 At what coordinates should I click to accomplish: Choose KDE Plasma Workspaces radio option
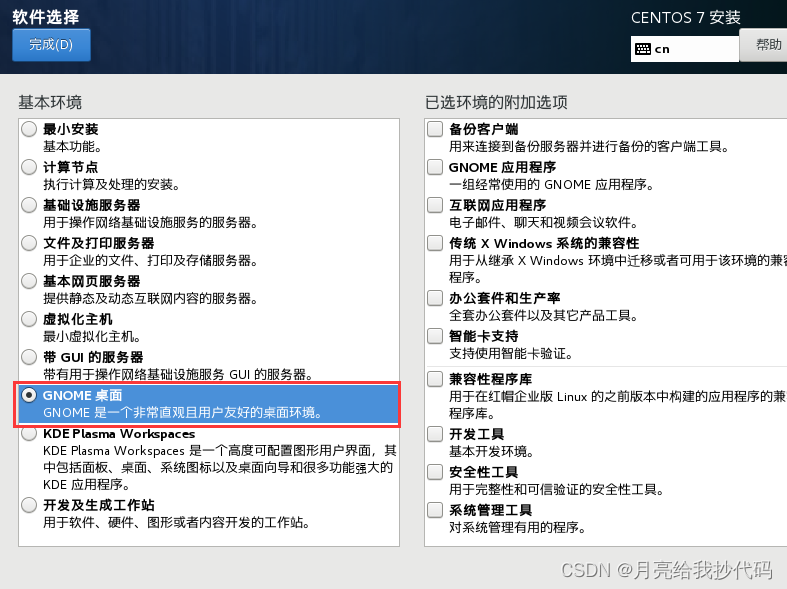pyautogui.click(x=29, y=433)
